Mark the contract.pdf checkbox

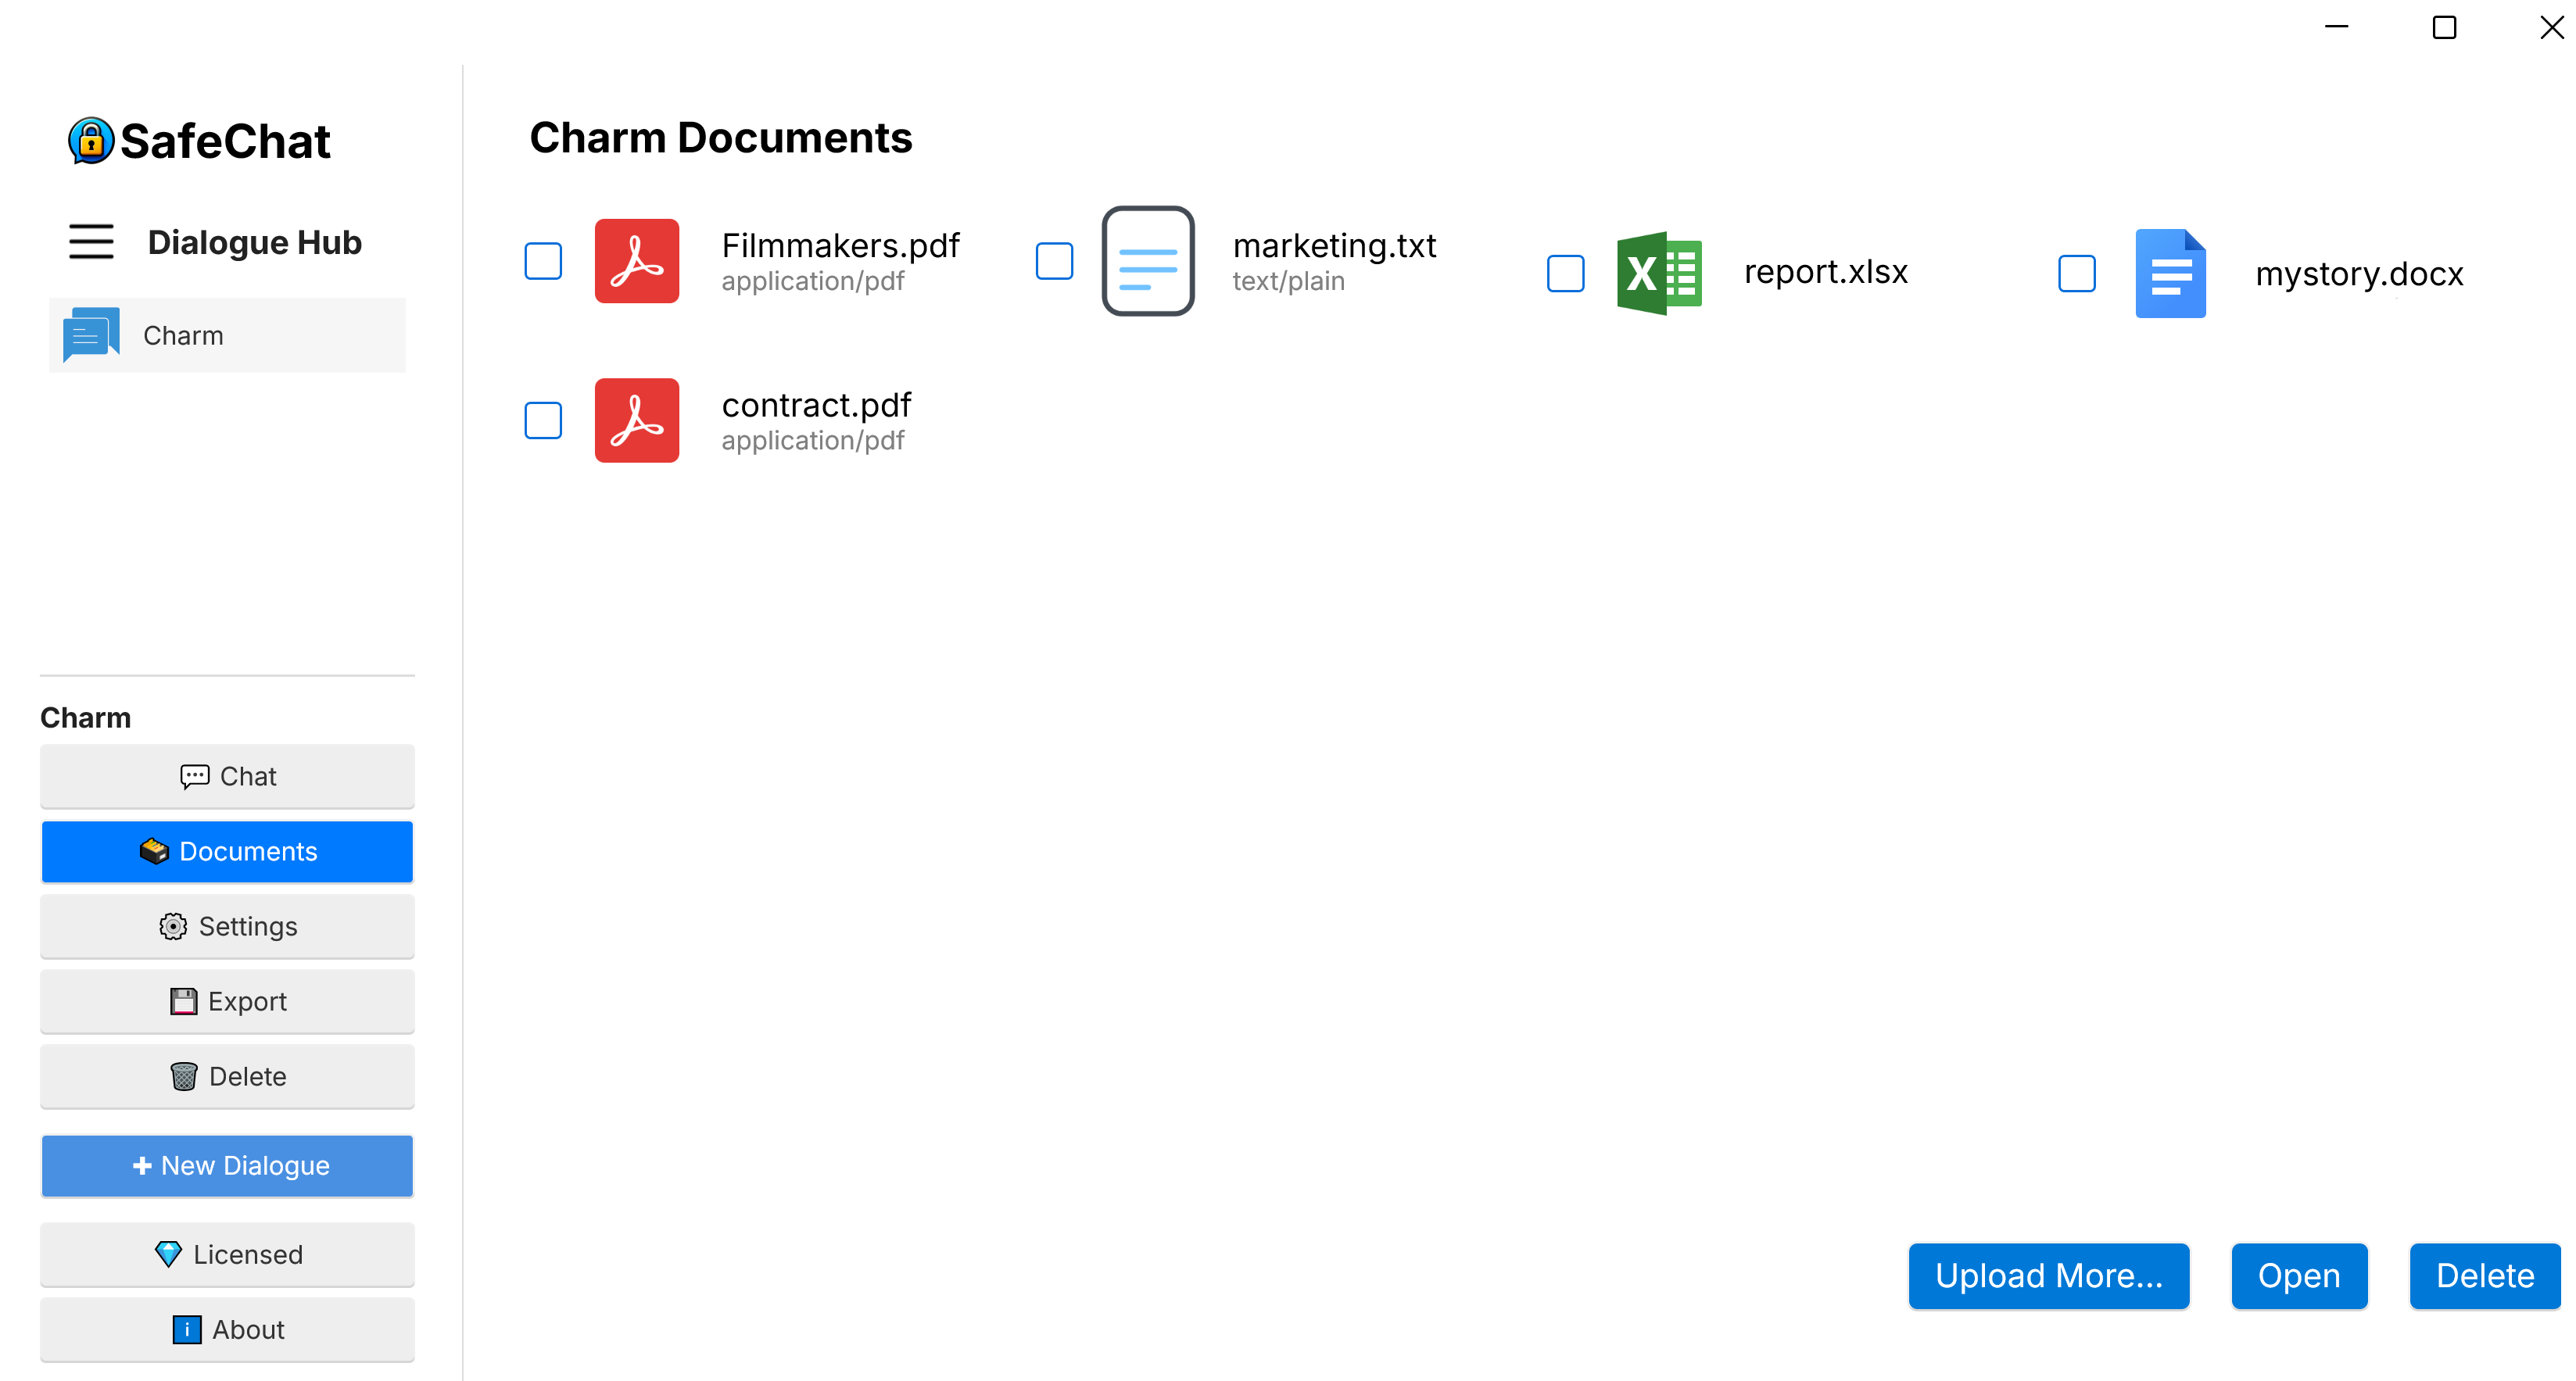[x=543, y=420]
